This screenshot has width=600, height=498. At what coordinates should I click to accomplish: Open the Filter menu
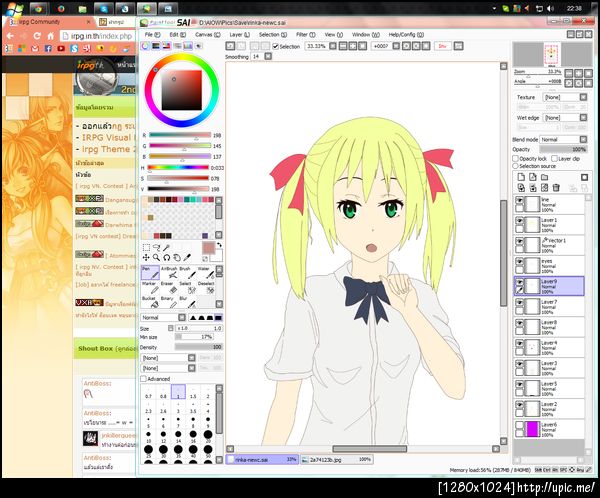(x=306, y=34)
